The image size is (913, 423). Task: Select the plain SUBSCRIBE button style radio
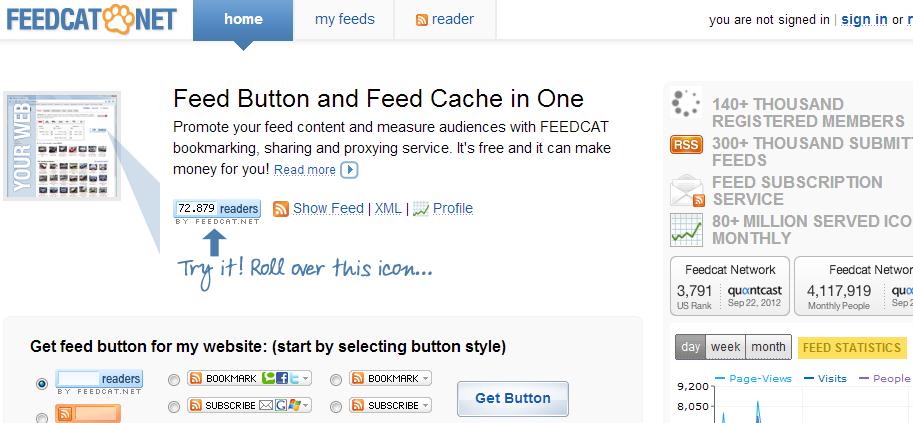tap(335, 407)
